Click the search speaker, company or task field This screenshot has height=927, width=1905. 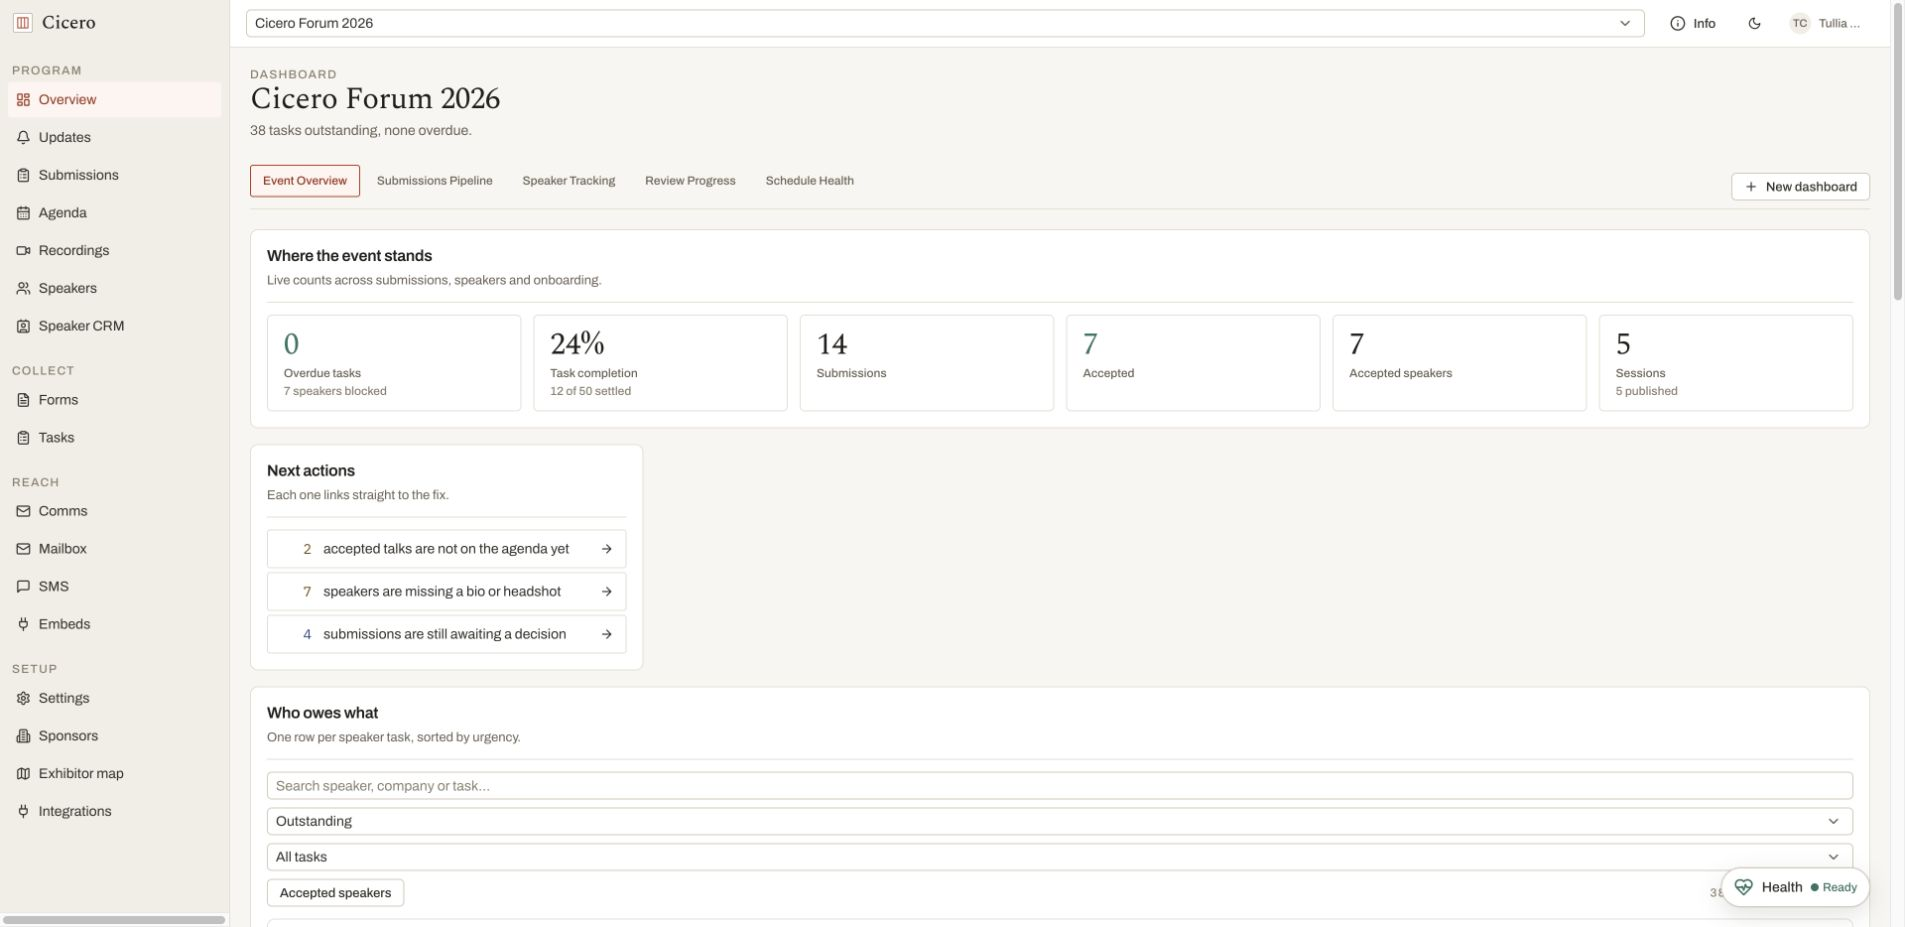[x=1059, y=786]
